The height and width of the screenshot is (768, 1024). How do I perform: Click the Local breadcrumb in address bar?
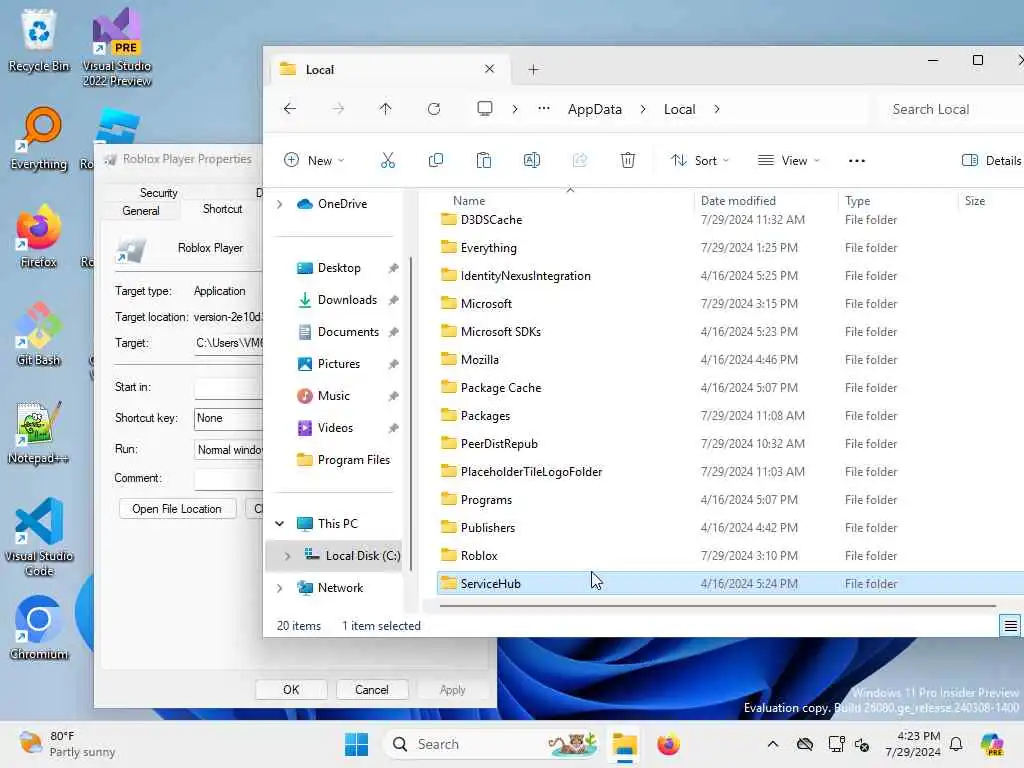click(679, 109)
